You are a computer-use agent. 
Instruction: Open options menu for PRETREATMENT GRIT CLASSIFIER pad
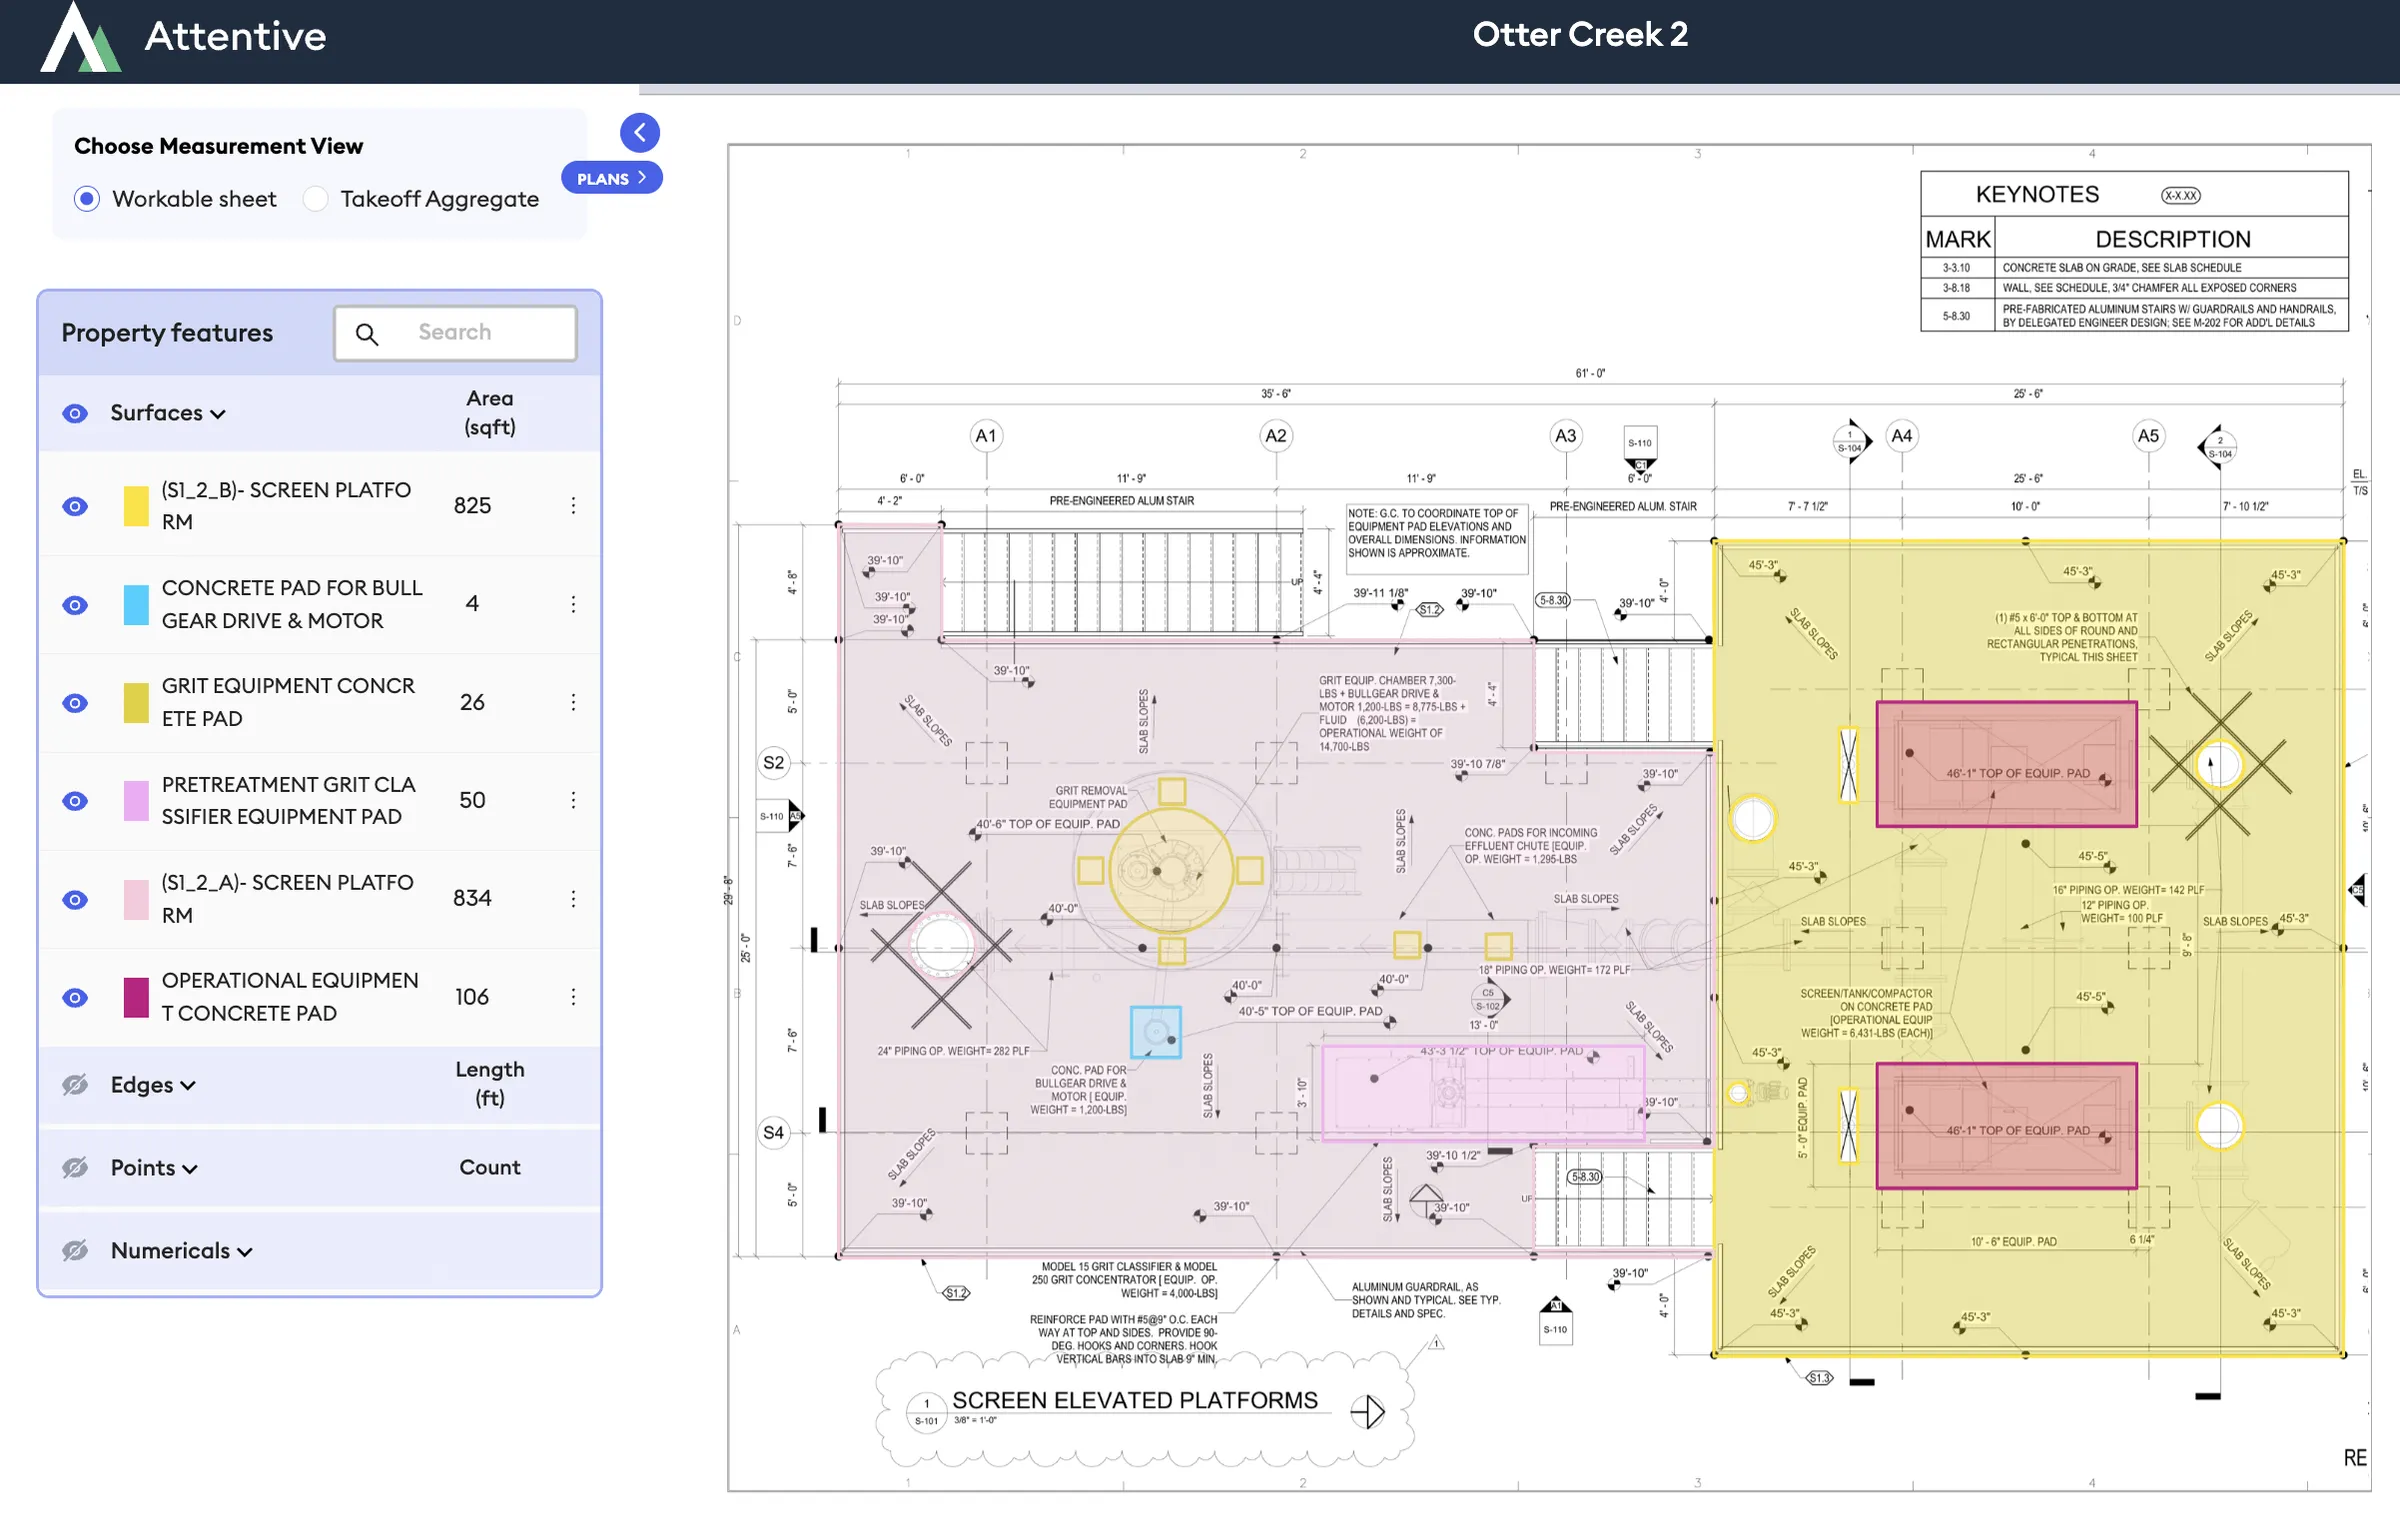(x=573, y=800)
